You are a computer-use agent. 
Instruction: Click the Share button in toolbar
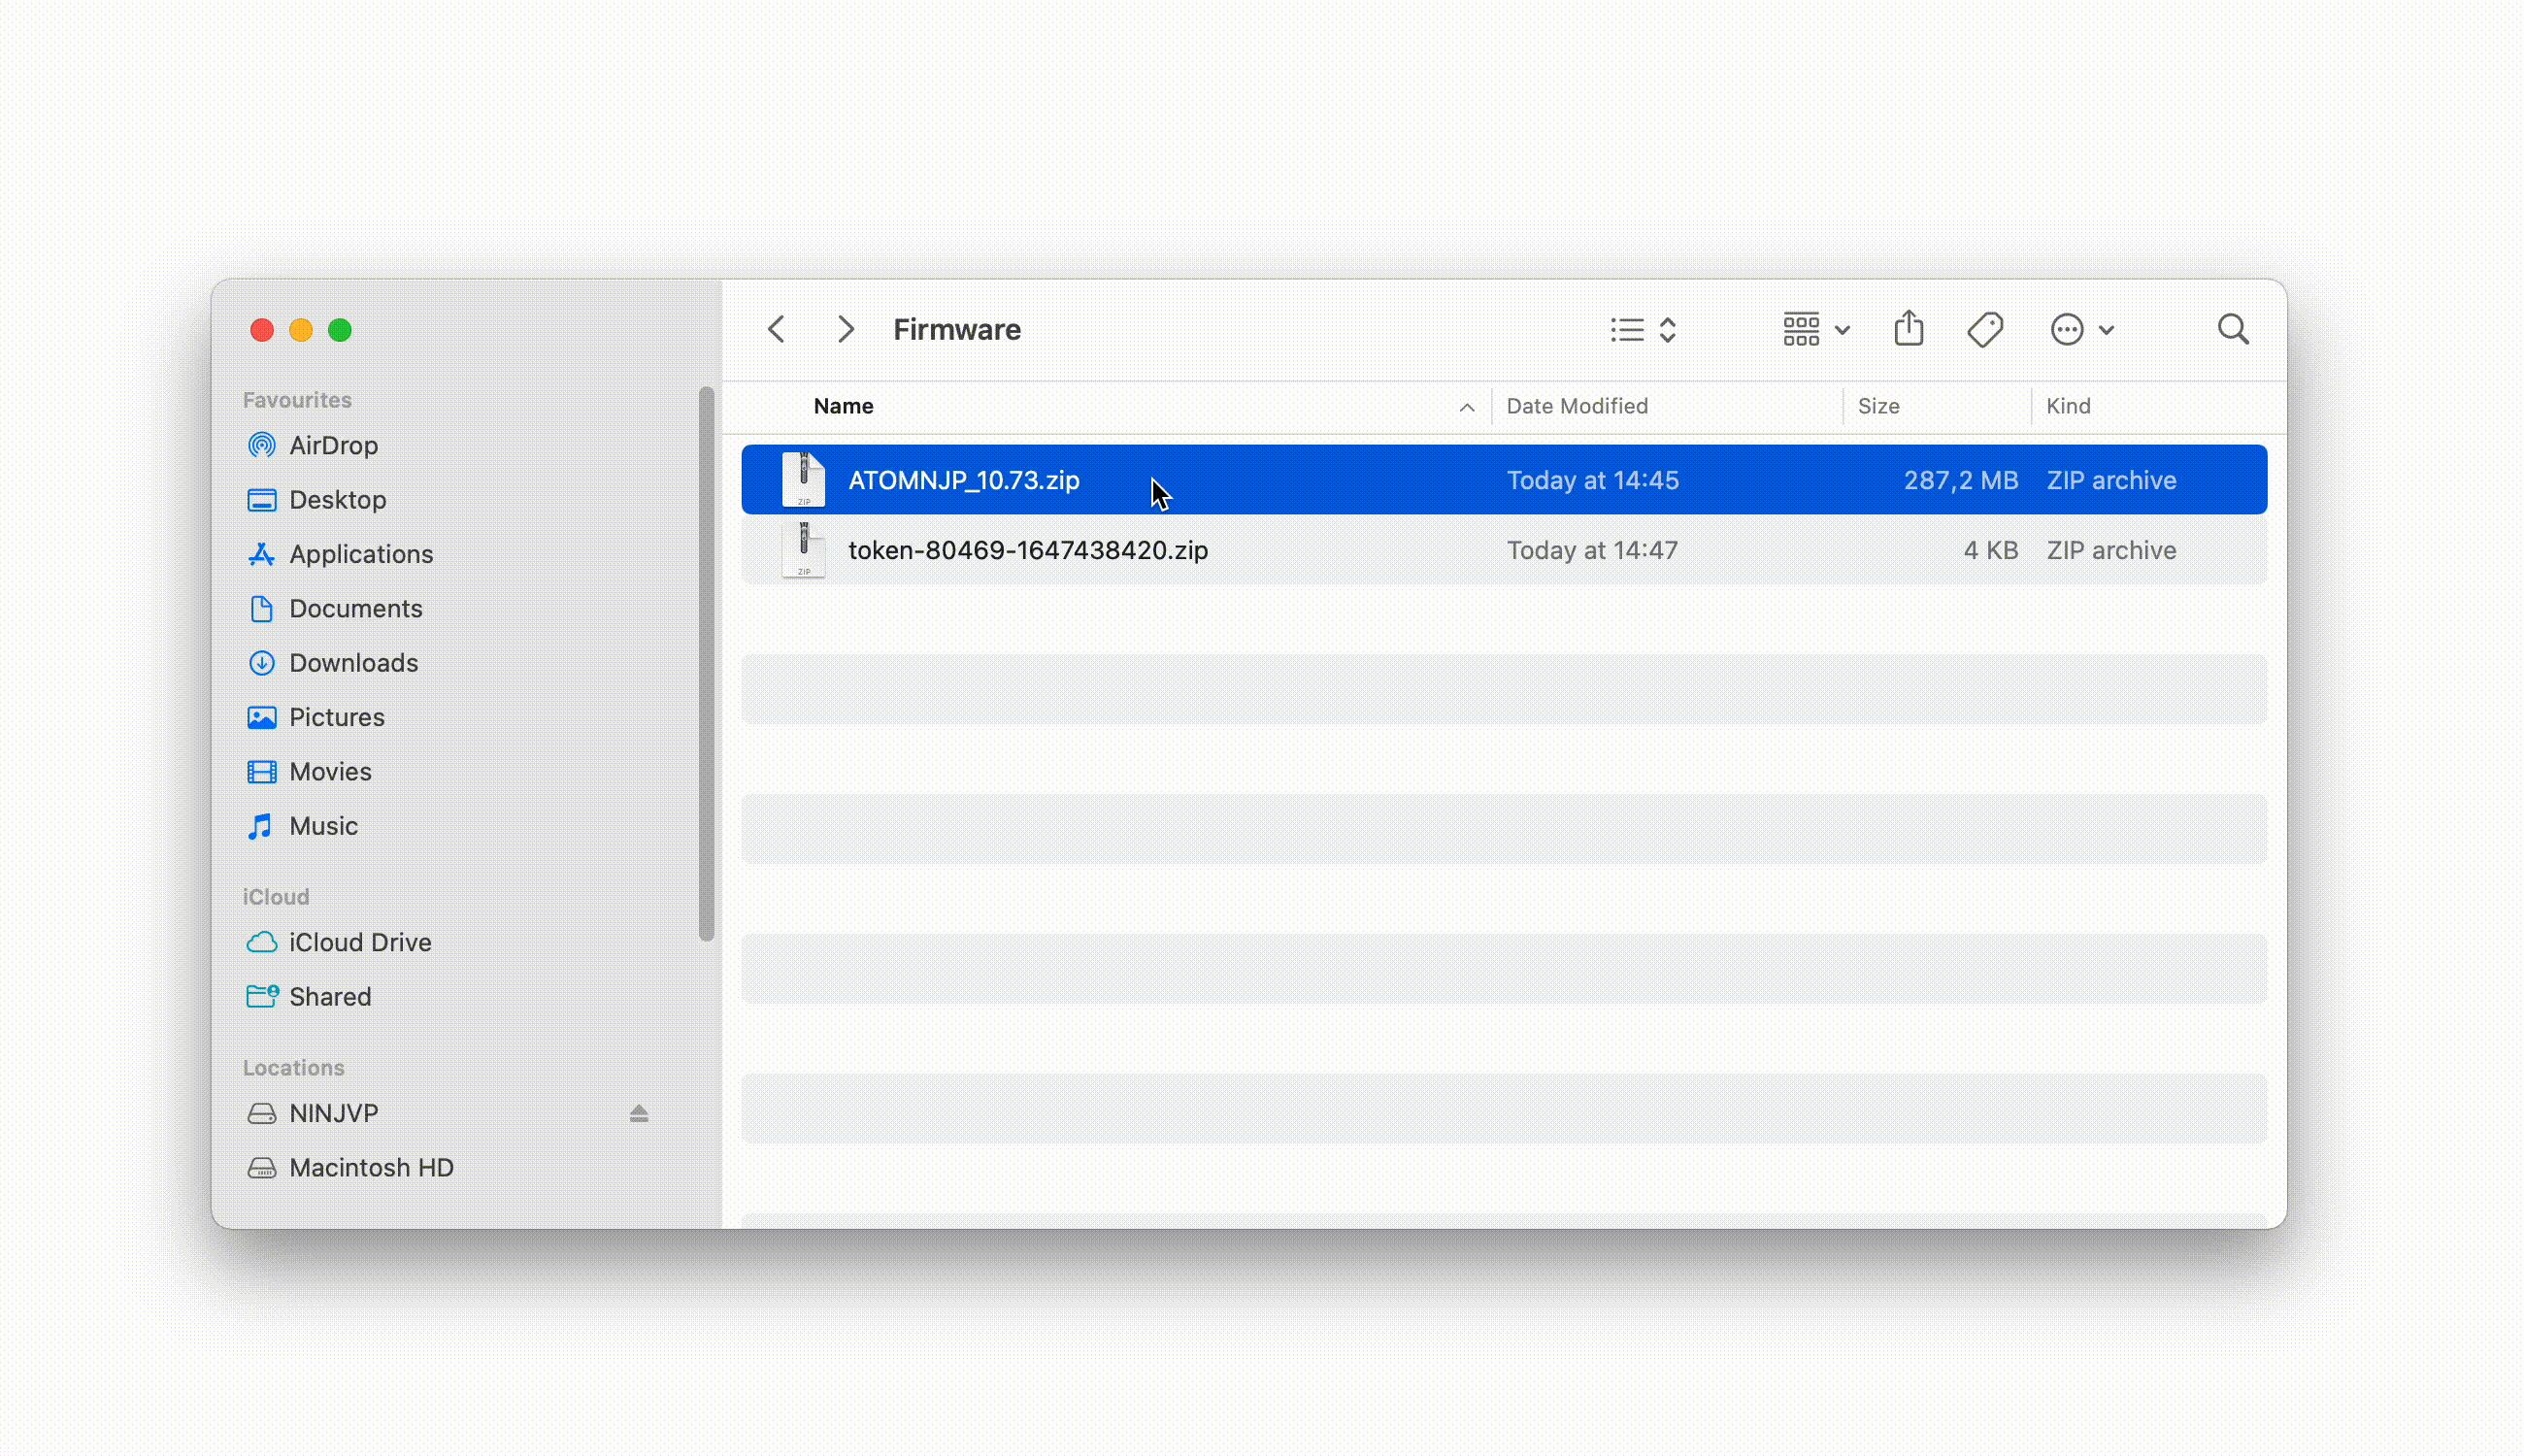click(1909, 329)
